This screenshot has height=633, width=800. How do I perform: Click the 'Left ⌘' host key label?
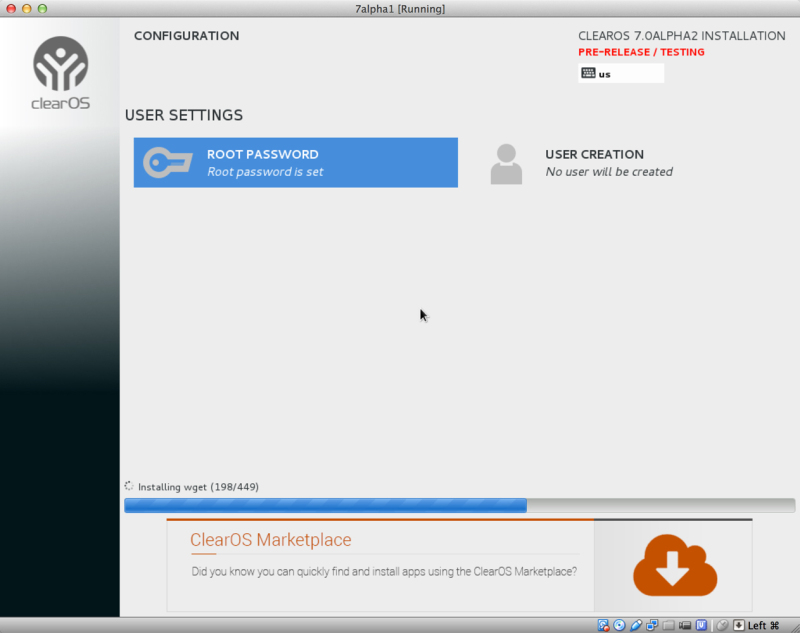click(x=764, y=625)
